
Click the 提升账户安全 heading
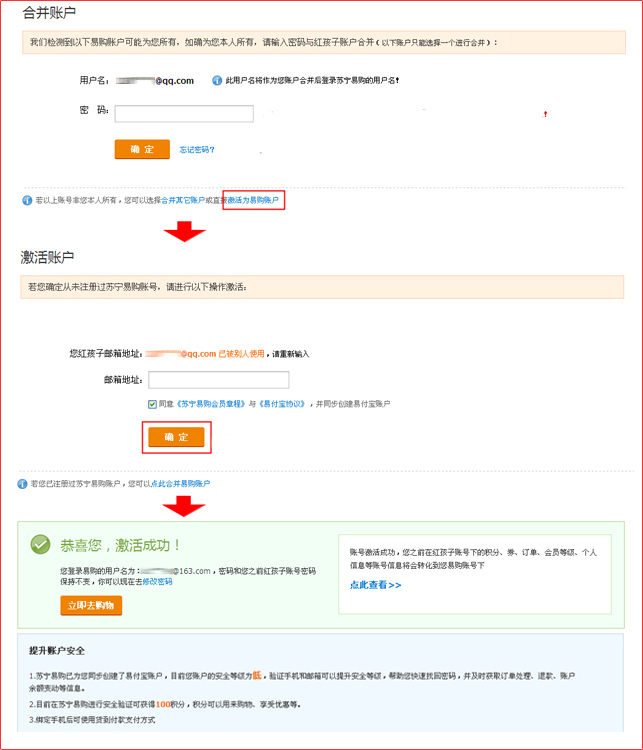coord(57,651)
